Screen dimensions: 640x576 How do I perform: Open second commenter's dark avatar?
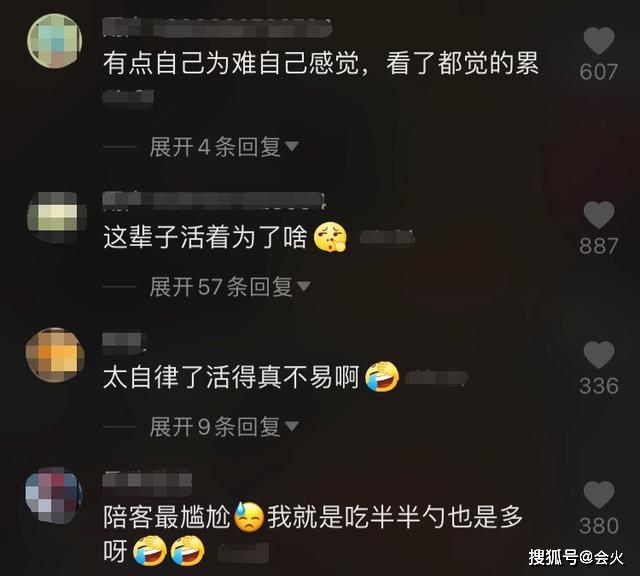tap(56, 217)
